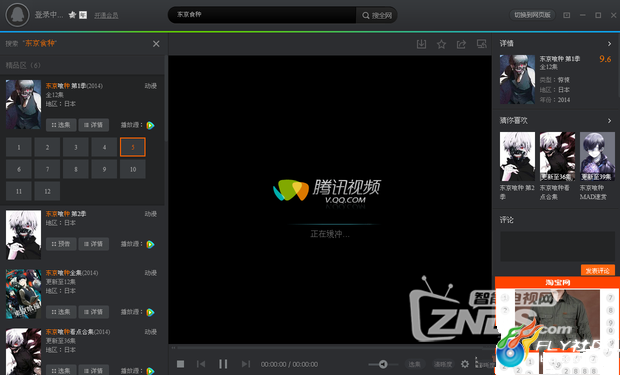
Task: Click the Tencent play source icon for Season 1
Action: pyautogui.click(x=150, y=125)
